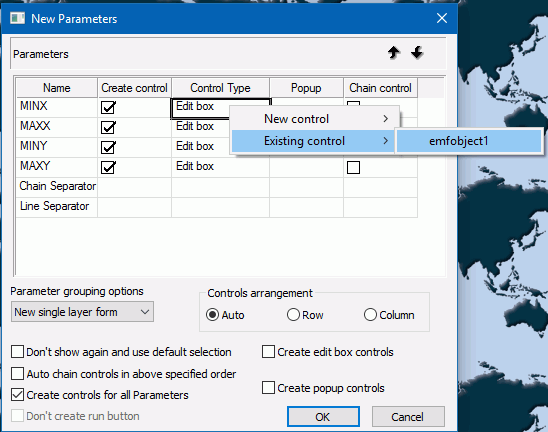Move parameter down with down arrow icon
The image size is (548, 432).
click(x=417, y=53)
